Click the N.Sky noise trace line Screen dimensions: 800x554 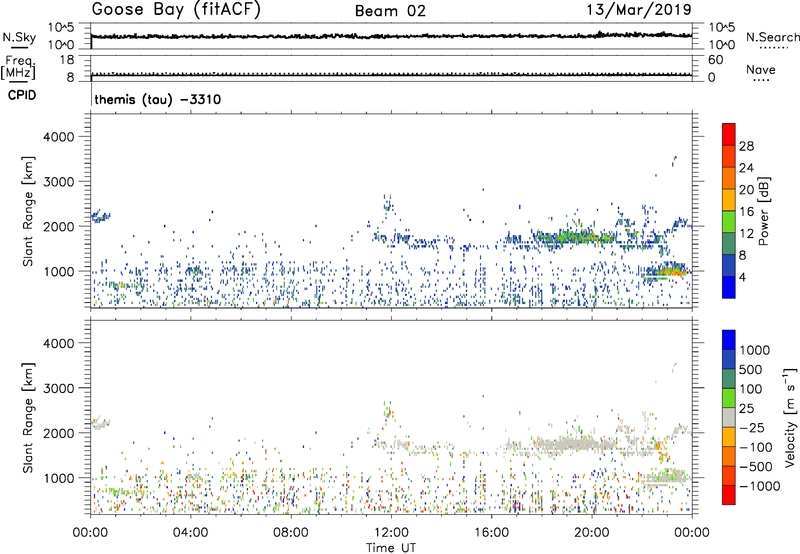[x=391, y=36]
